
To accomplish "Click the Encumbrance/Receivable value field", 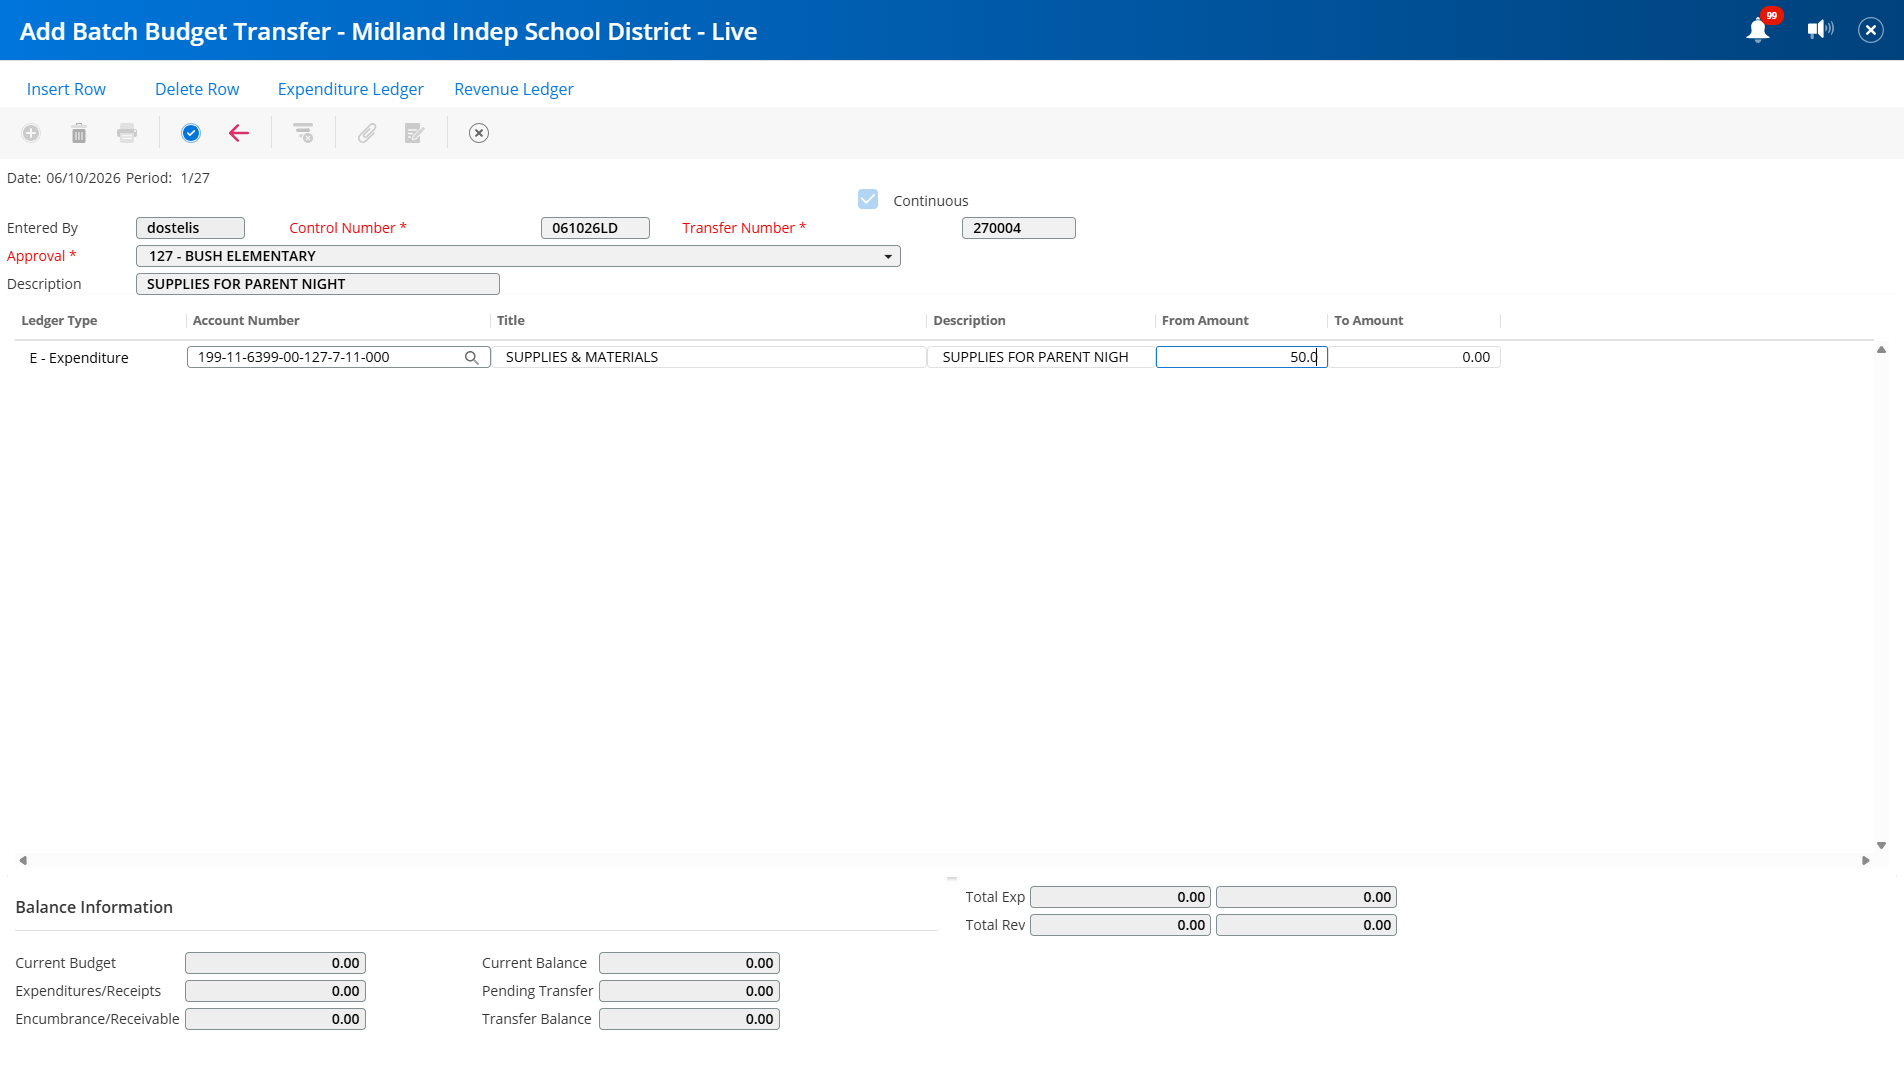I will 275,1019.
